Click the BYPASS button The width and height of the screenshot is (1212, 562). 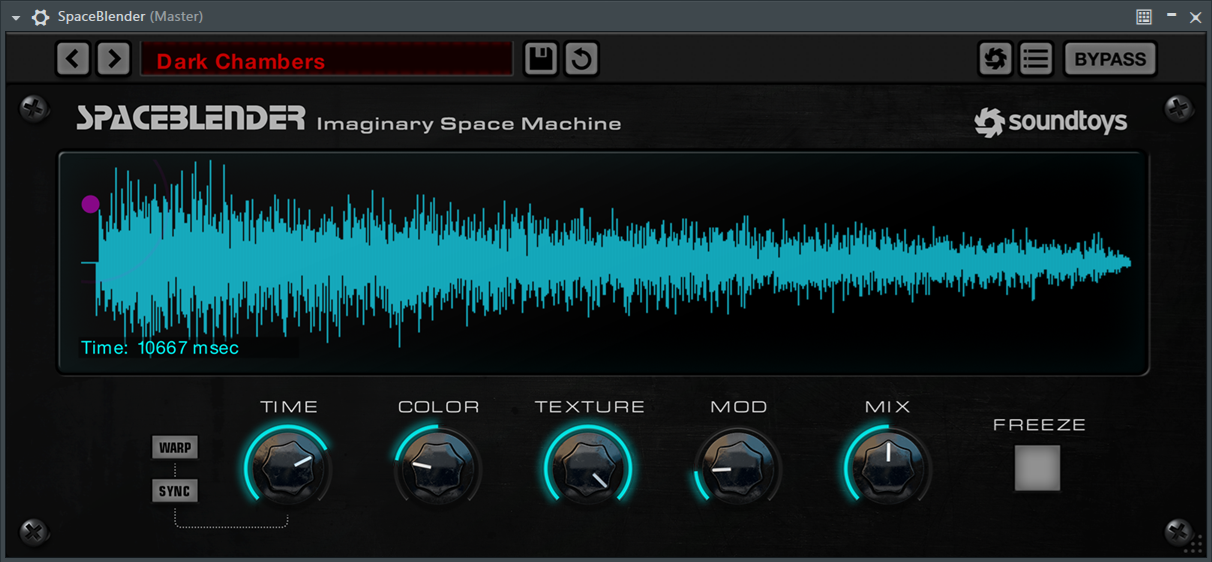coord(1110,59)
